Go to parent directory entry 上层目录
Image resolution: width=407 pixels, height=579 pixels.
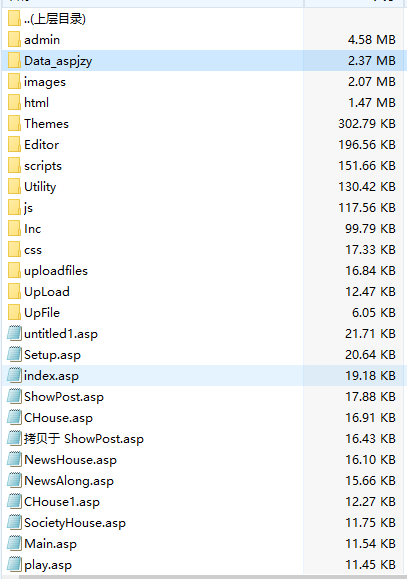pyautogui.click(x=55, y=18)
